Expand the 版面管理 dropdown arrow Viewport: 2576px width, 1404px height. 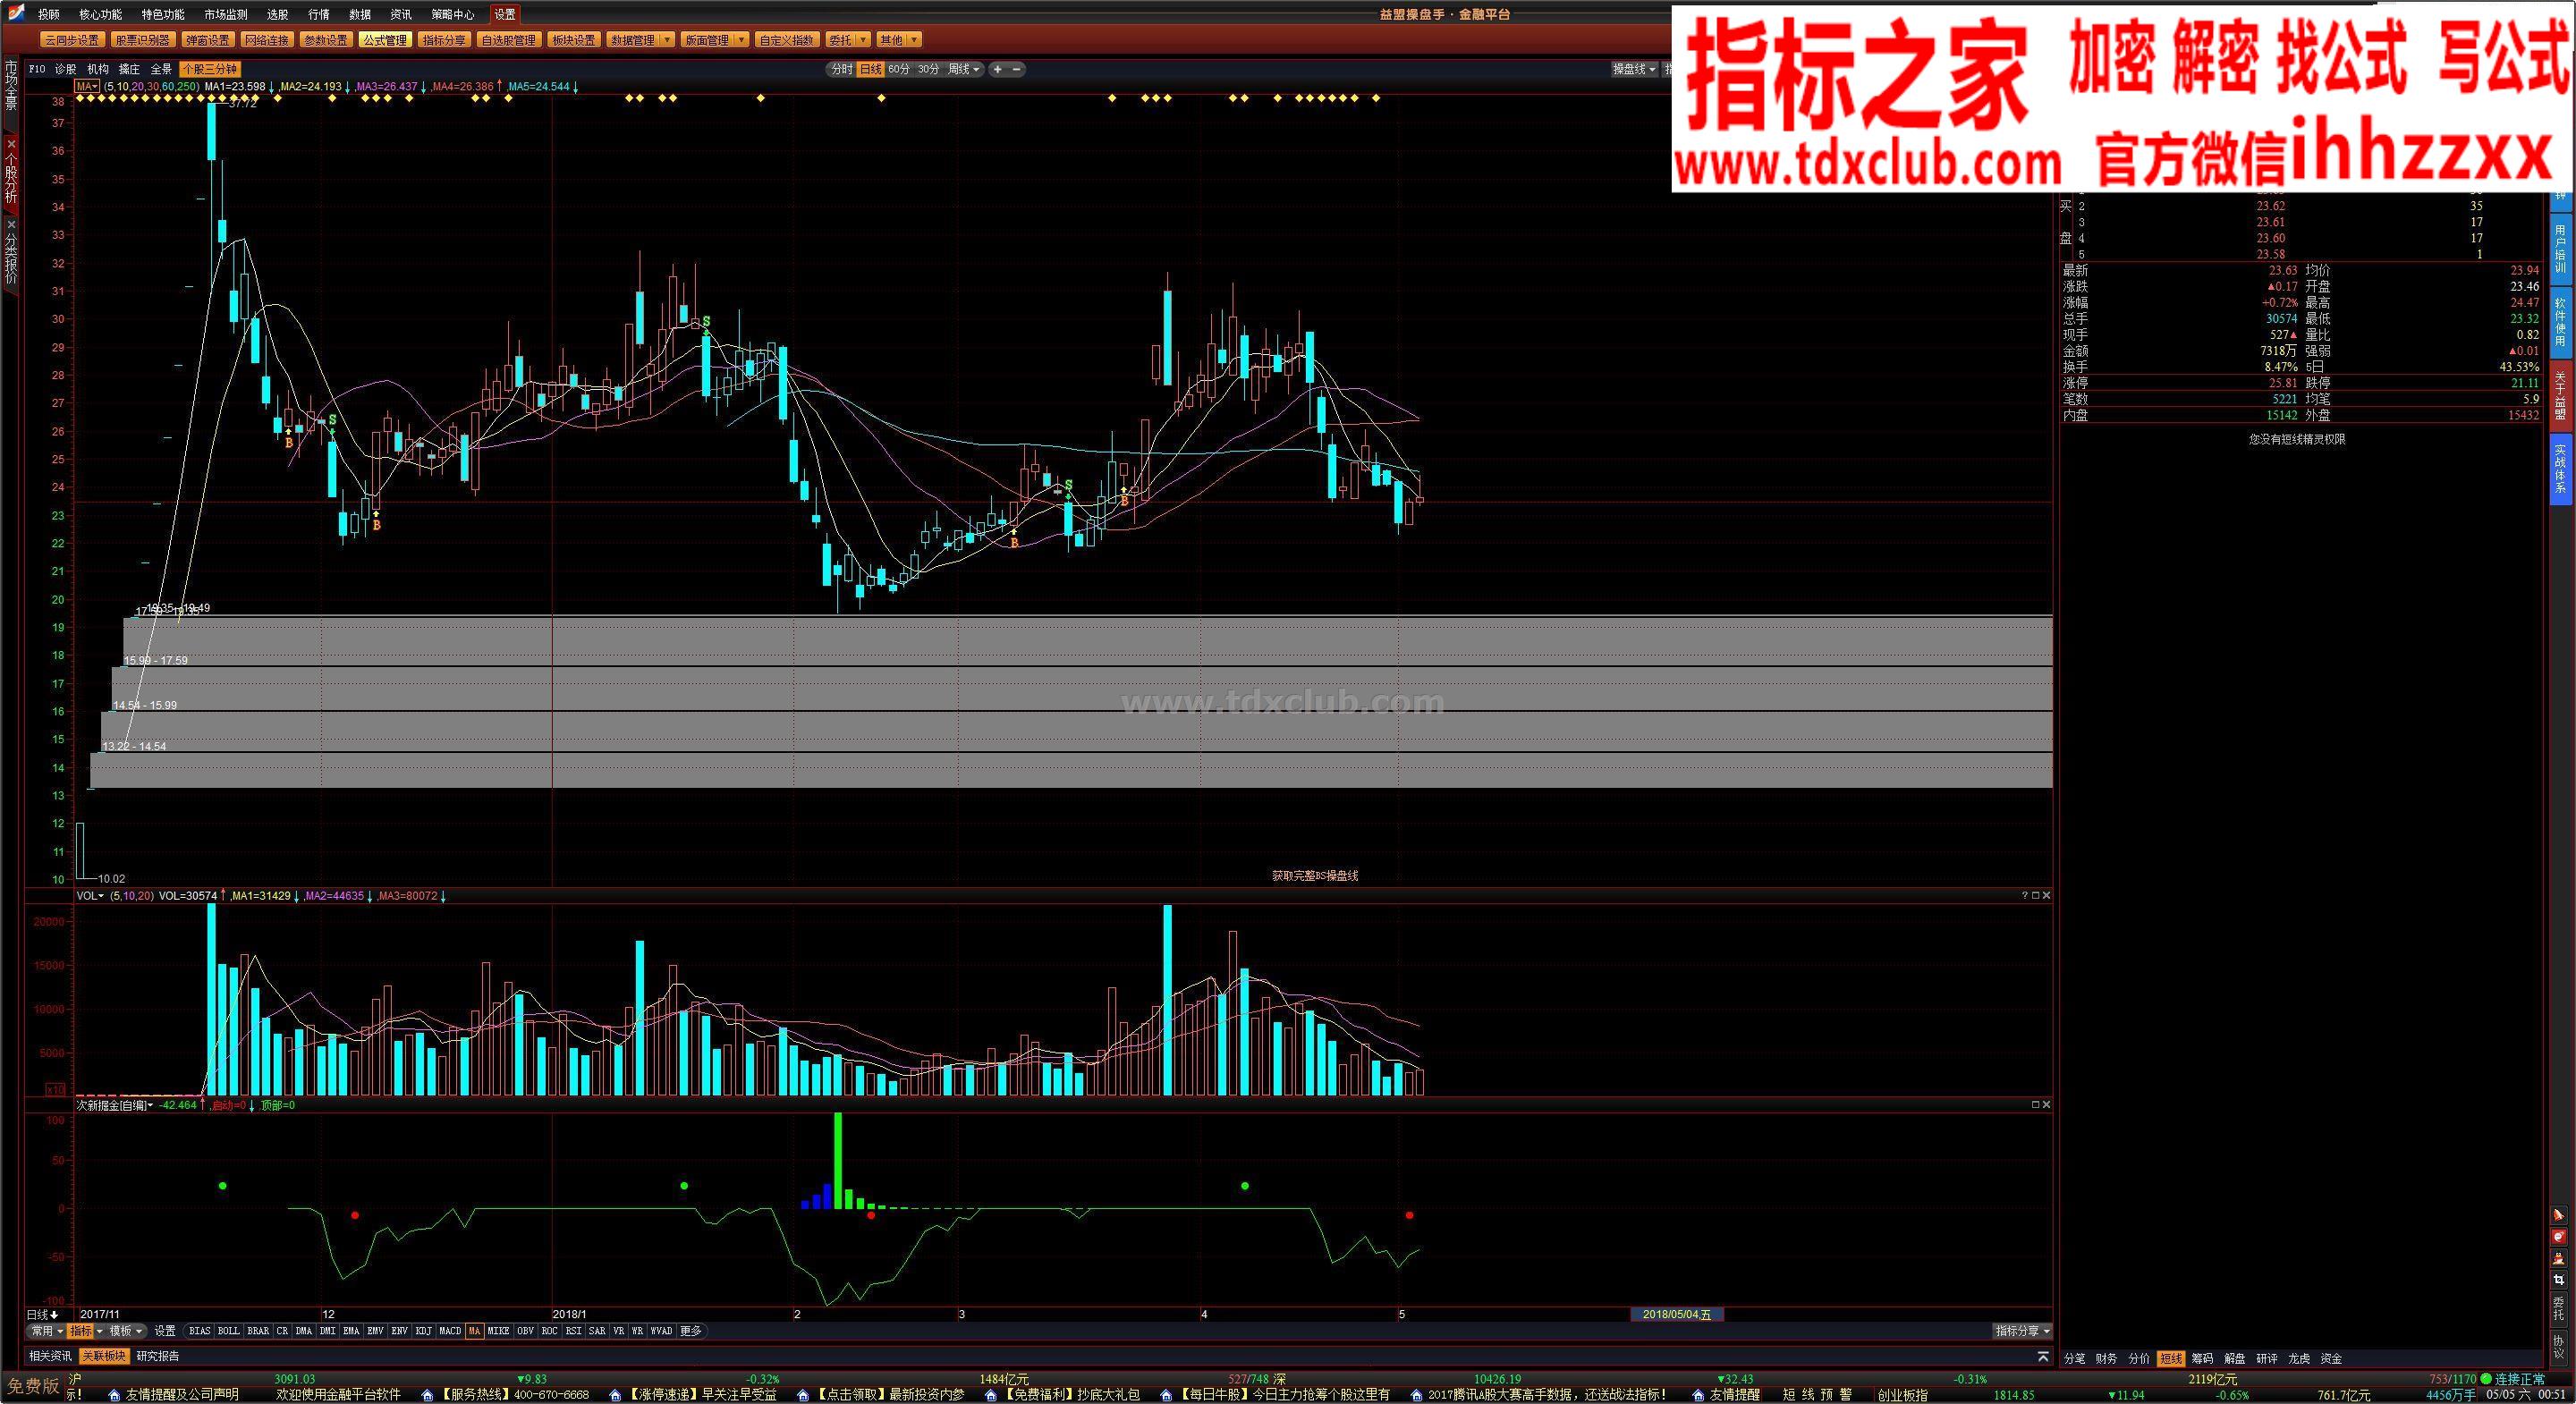click(741, 40)
